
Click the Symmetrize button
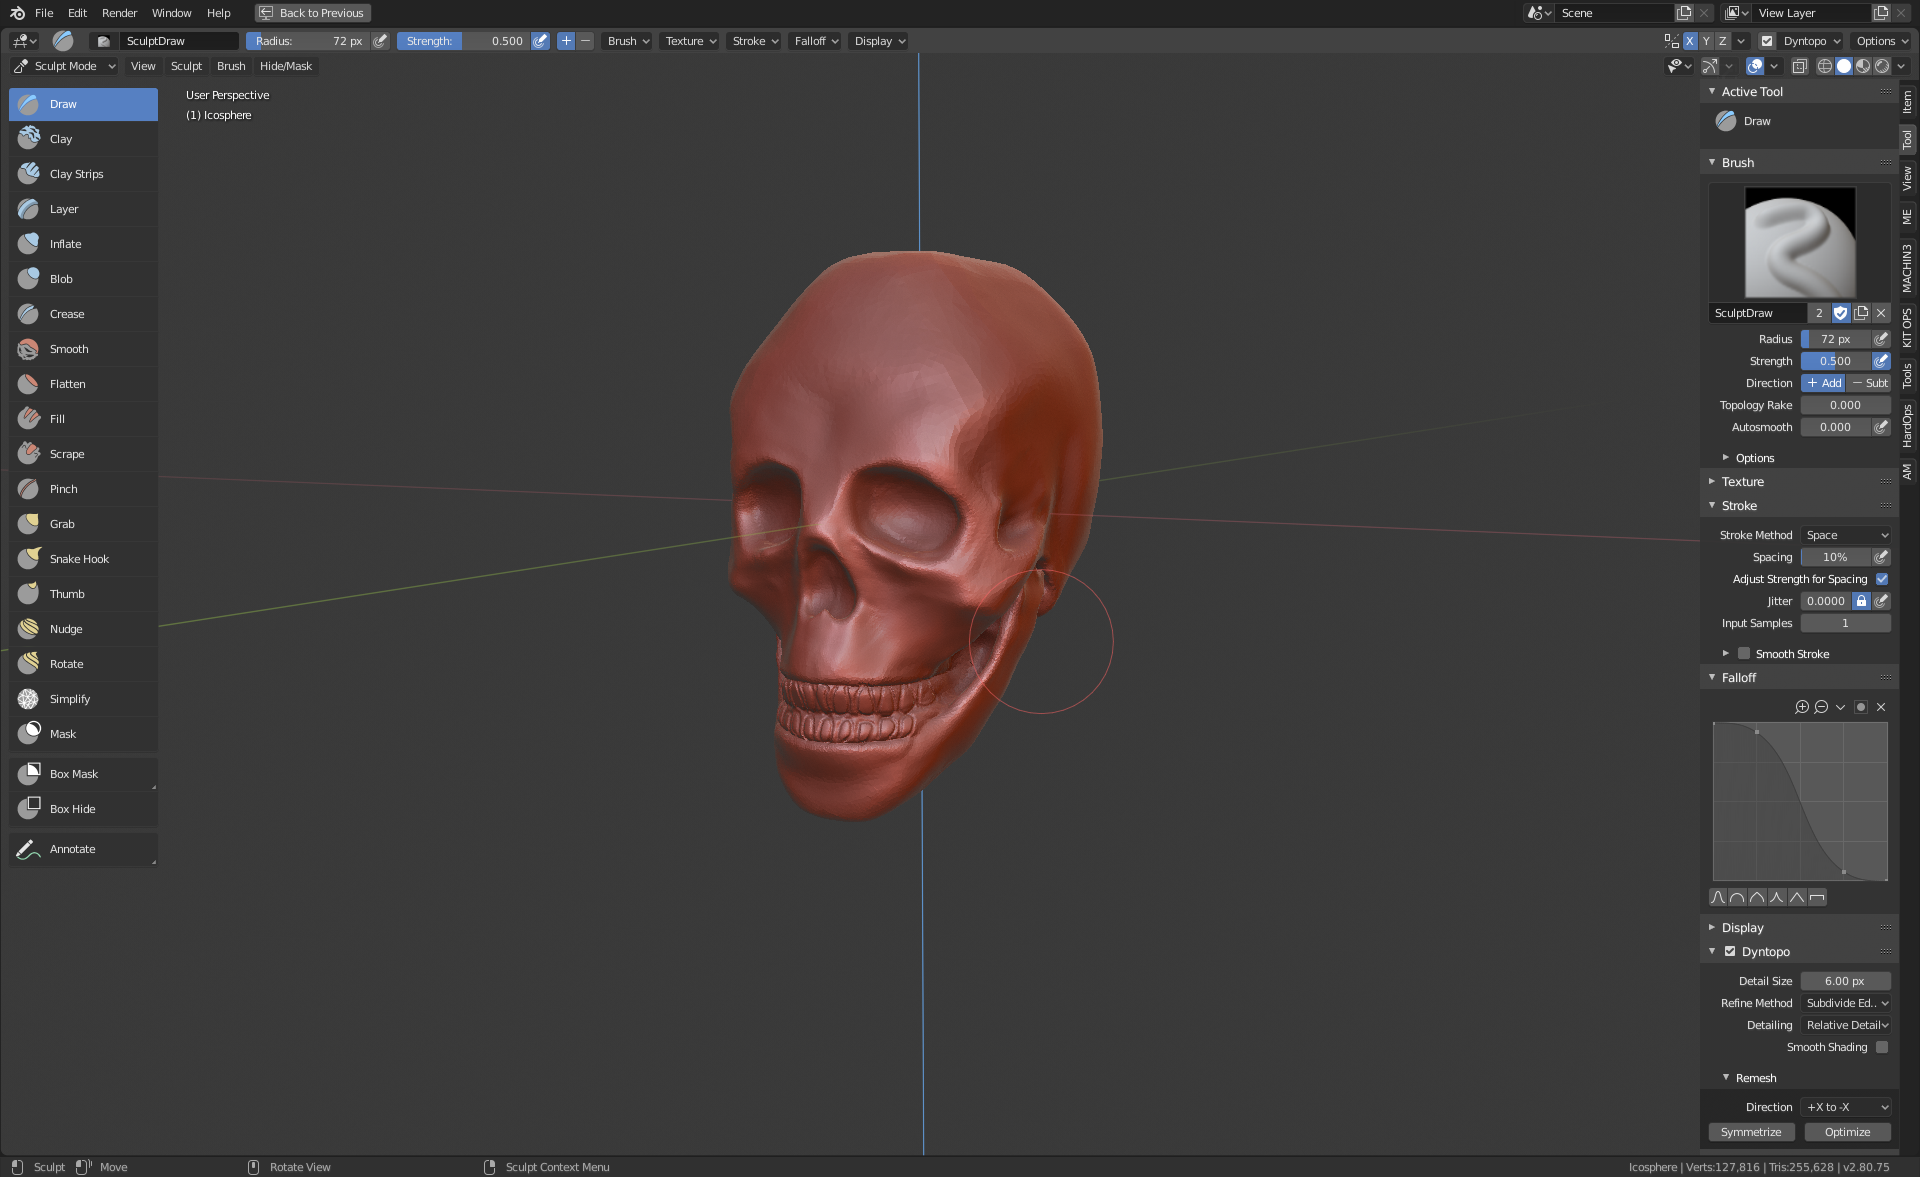1751,1132
